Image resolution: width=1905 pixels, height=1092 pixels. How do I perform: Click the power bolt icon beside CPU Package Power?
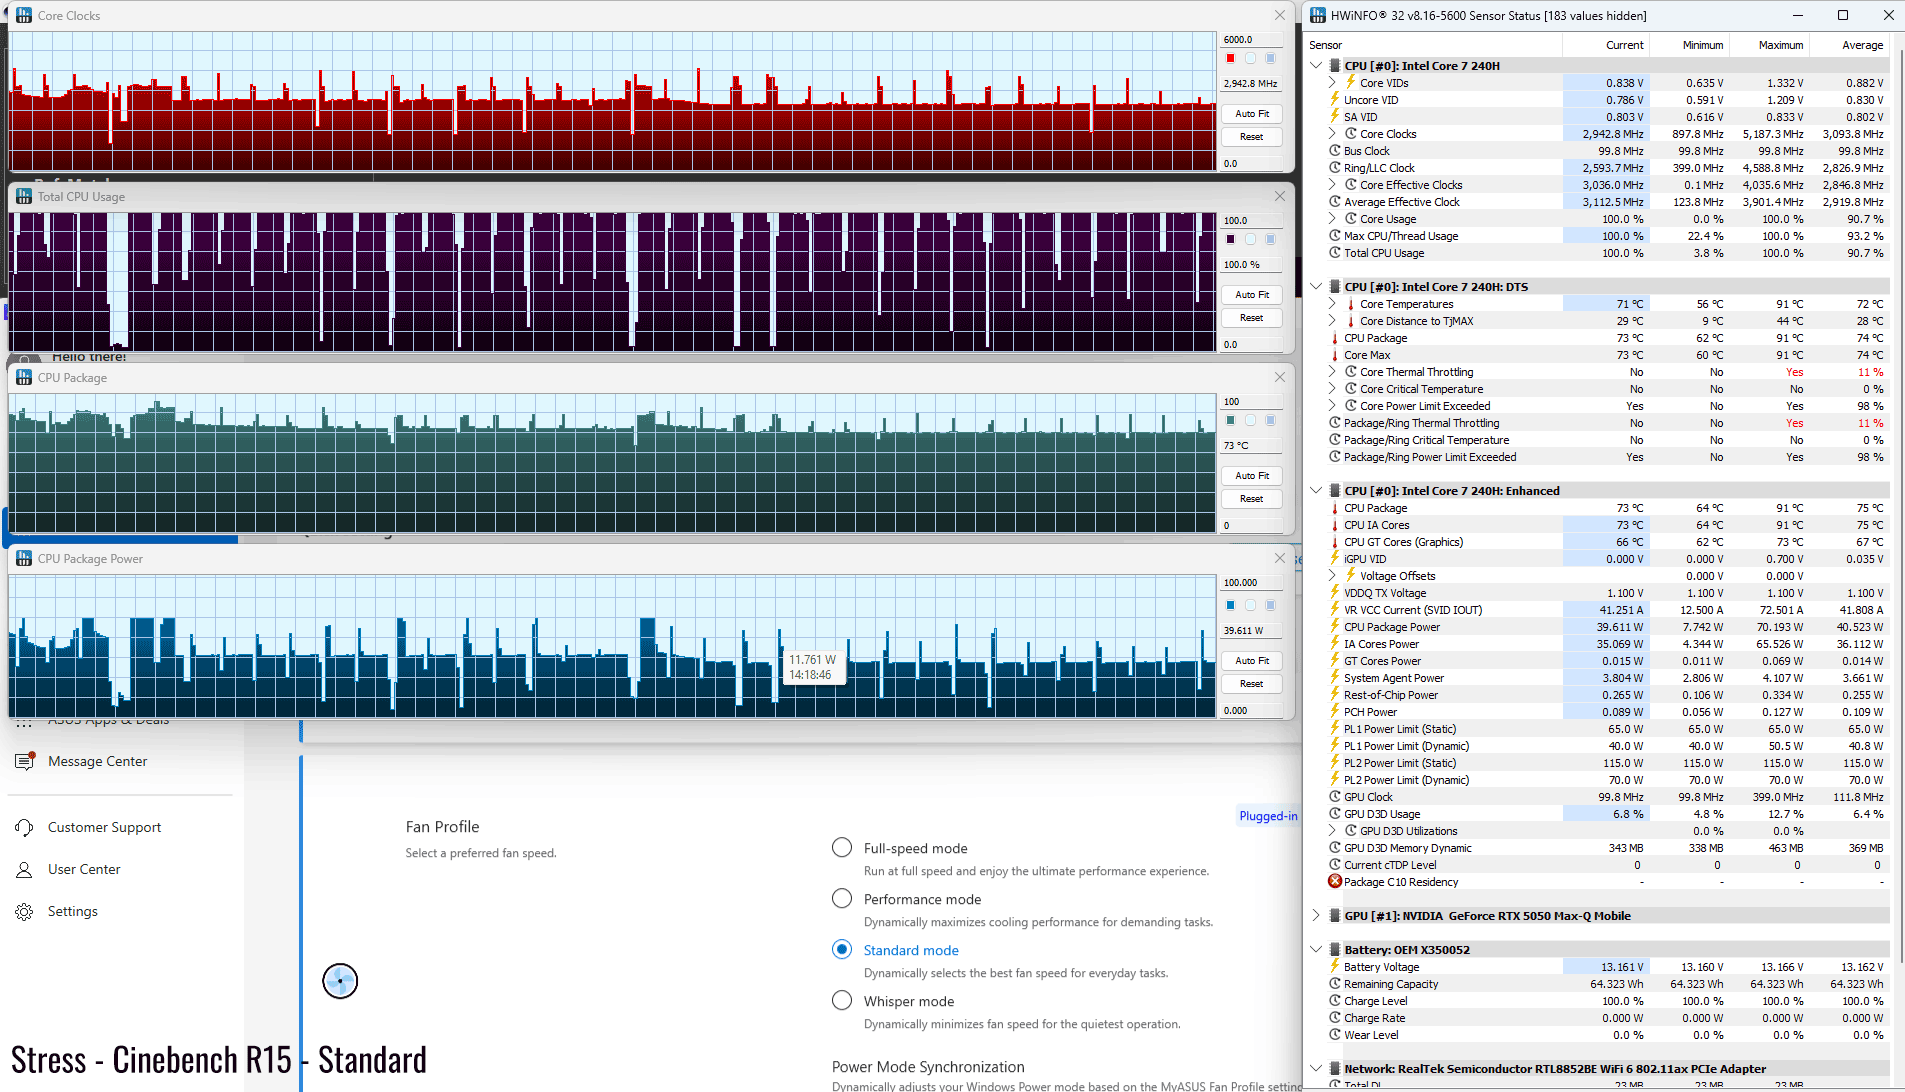click(1334, 626)
